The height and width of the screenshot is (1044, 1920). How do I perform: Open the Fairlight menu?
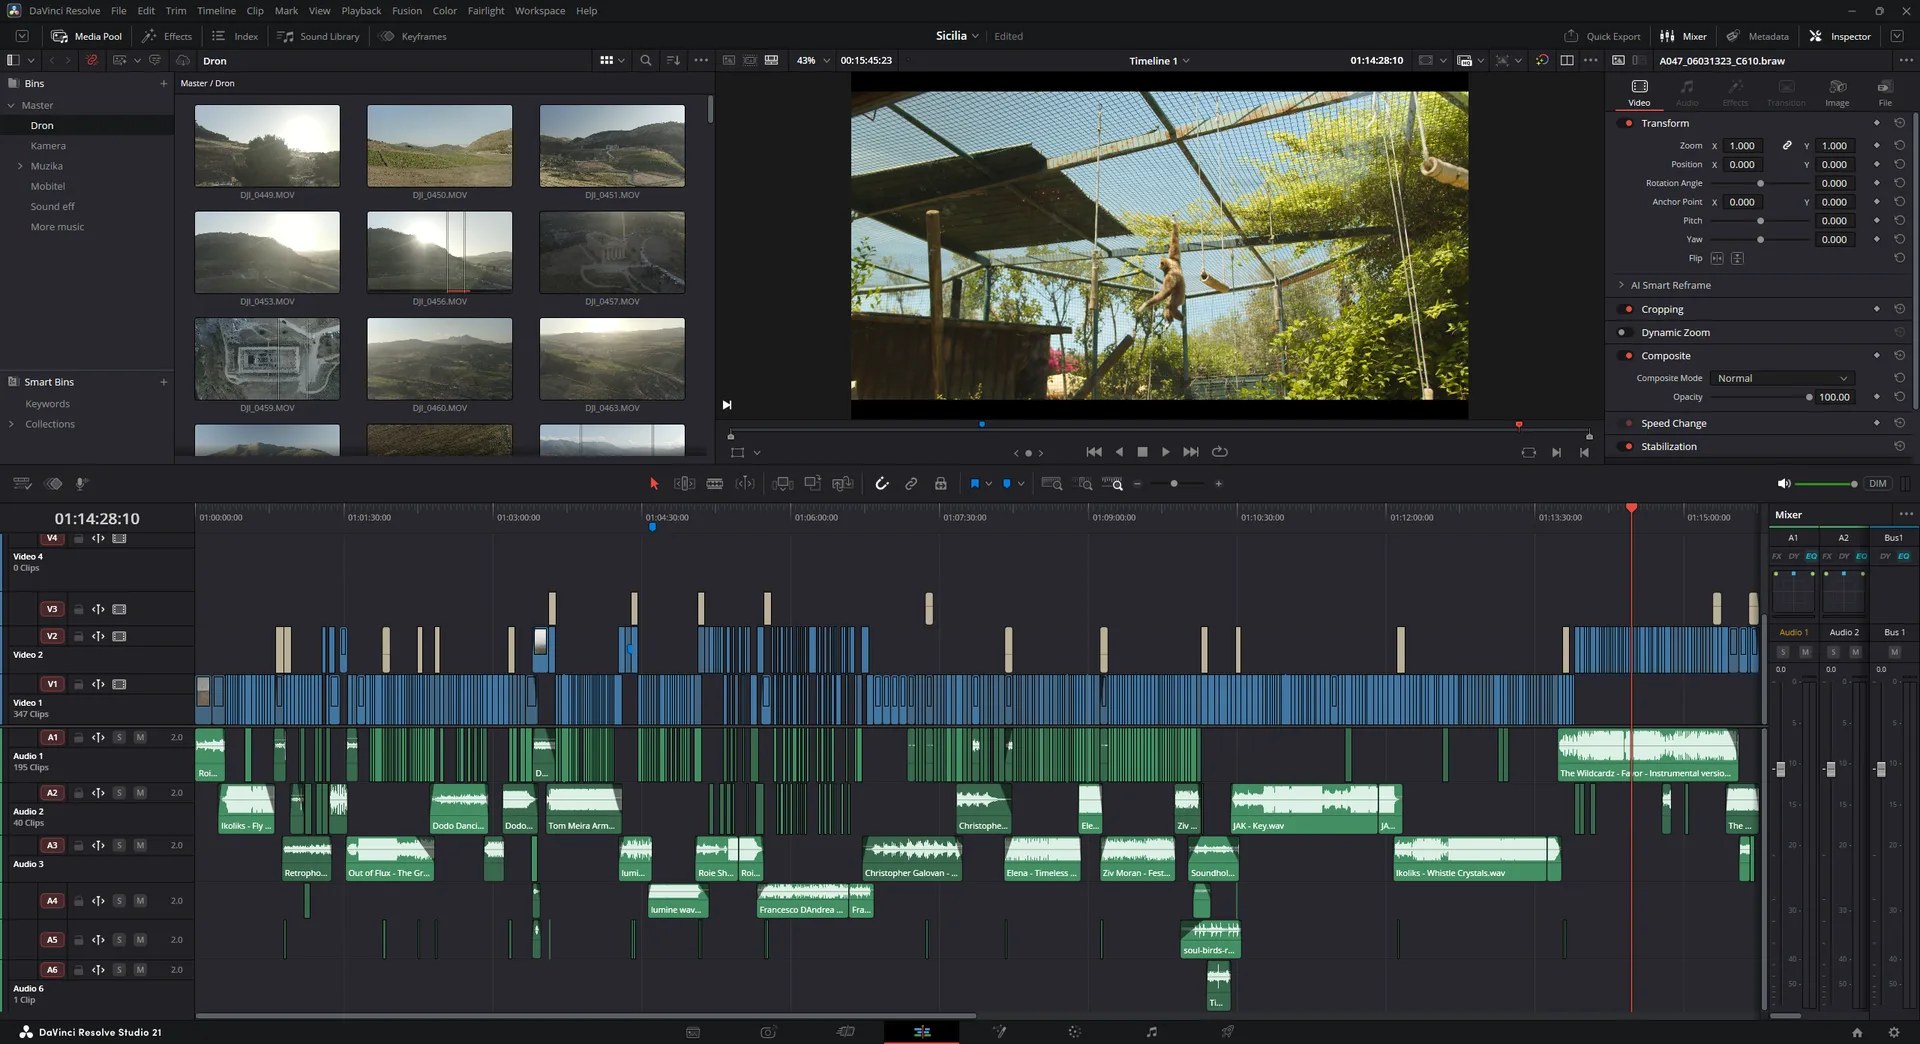click(486, 11)
